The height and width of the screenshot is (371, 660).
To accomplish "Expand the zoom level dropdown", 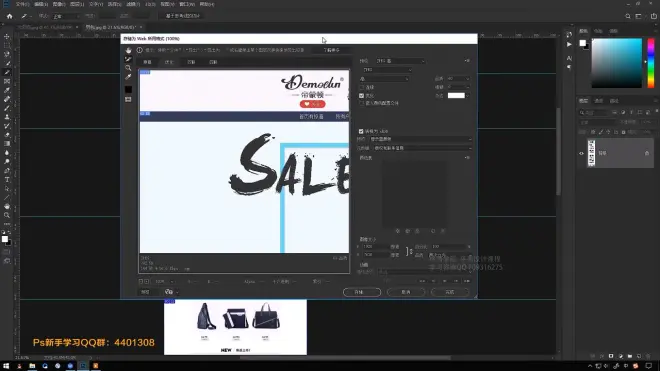I will pyautogui.click(x=164, y=281).
